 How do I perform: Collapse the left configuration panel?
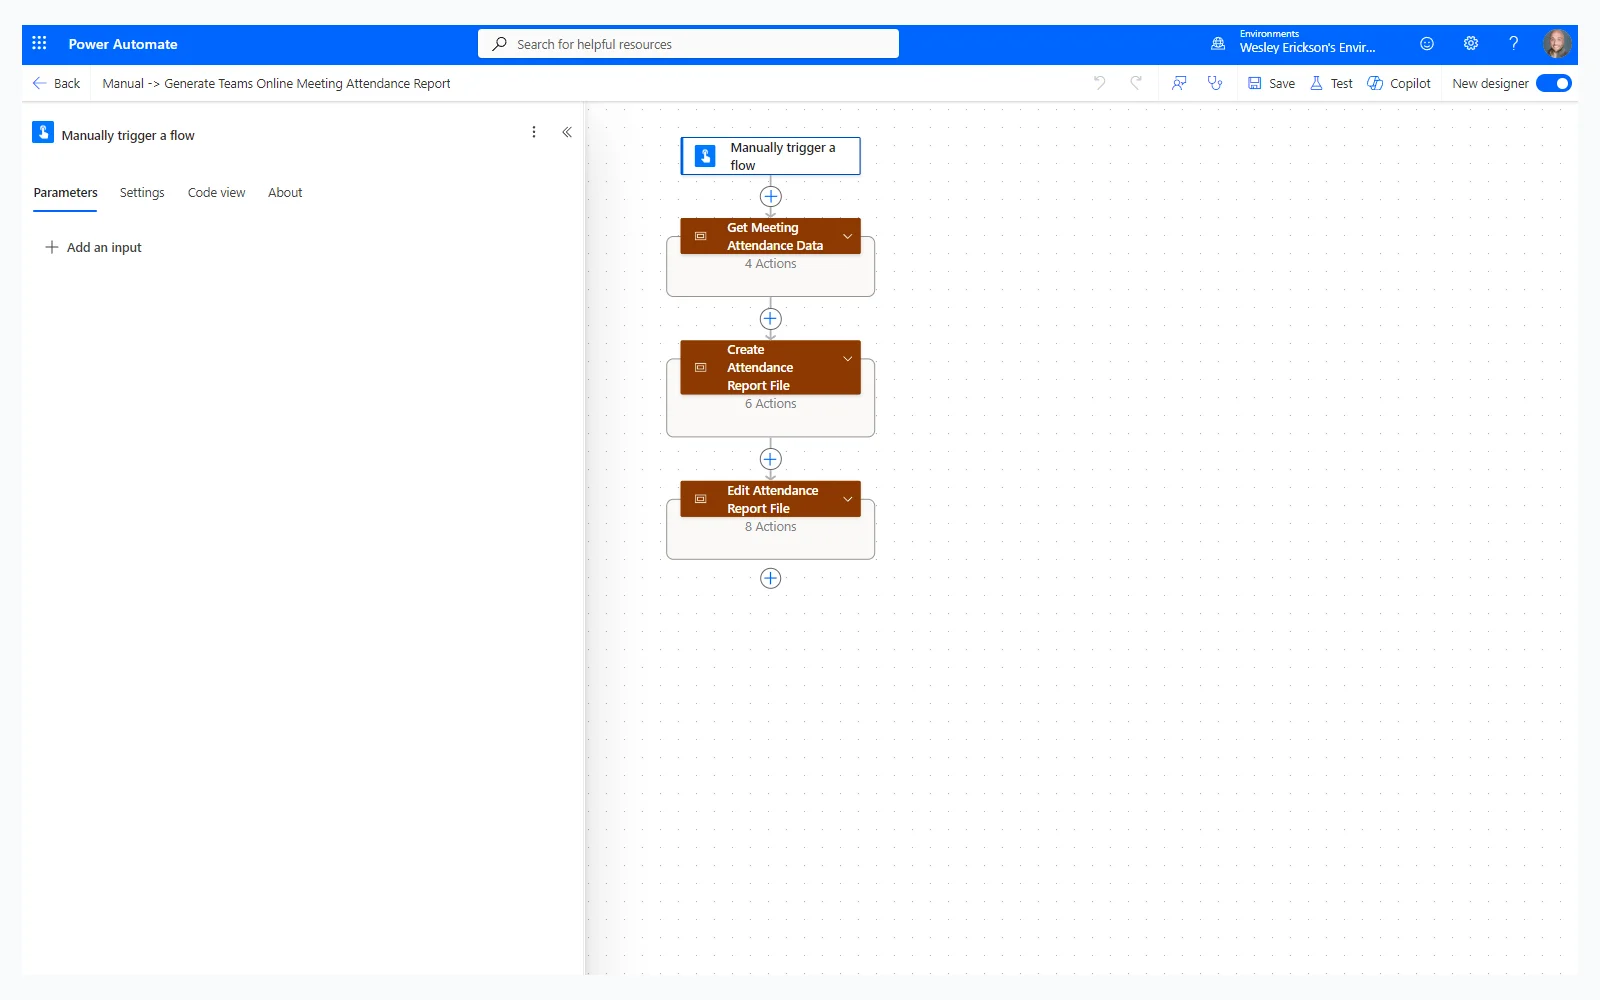click(567, 132)
